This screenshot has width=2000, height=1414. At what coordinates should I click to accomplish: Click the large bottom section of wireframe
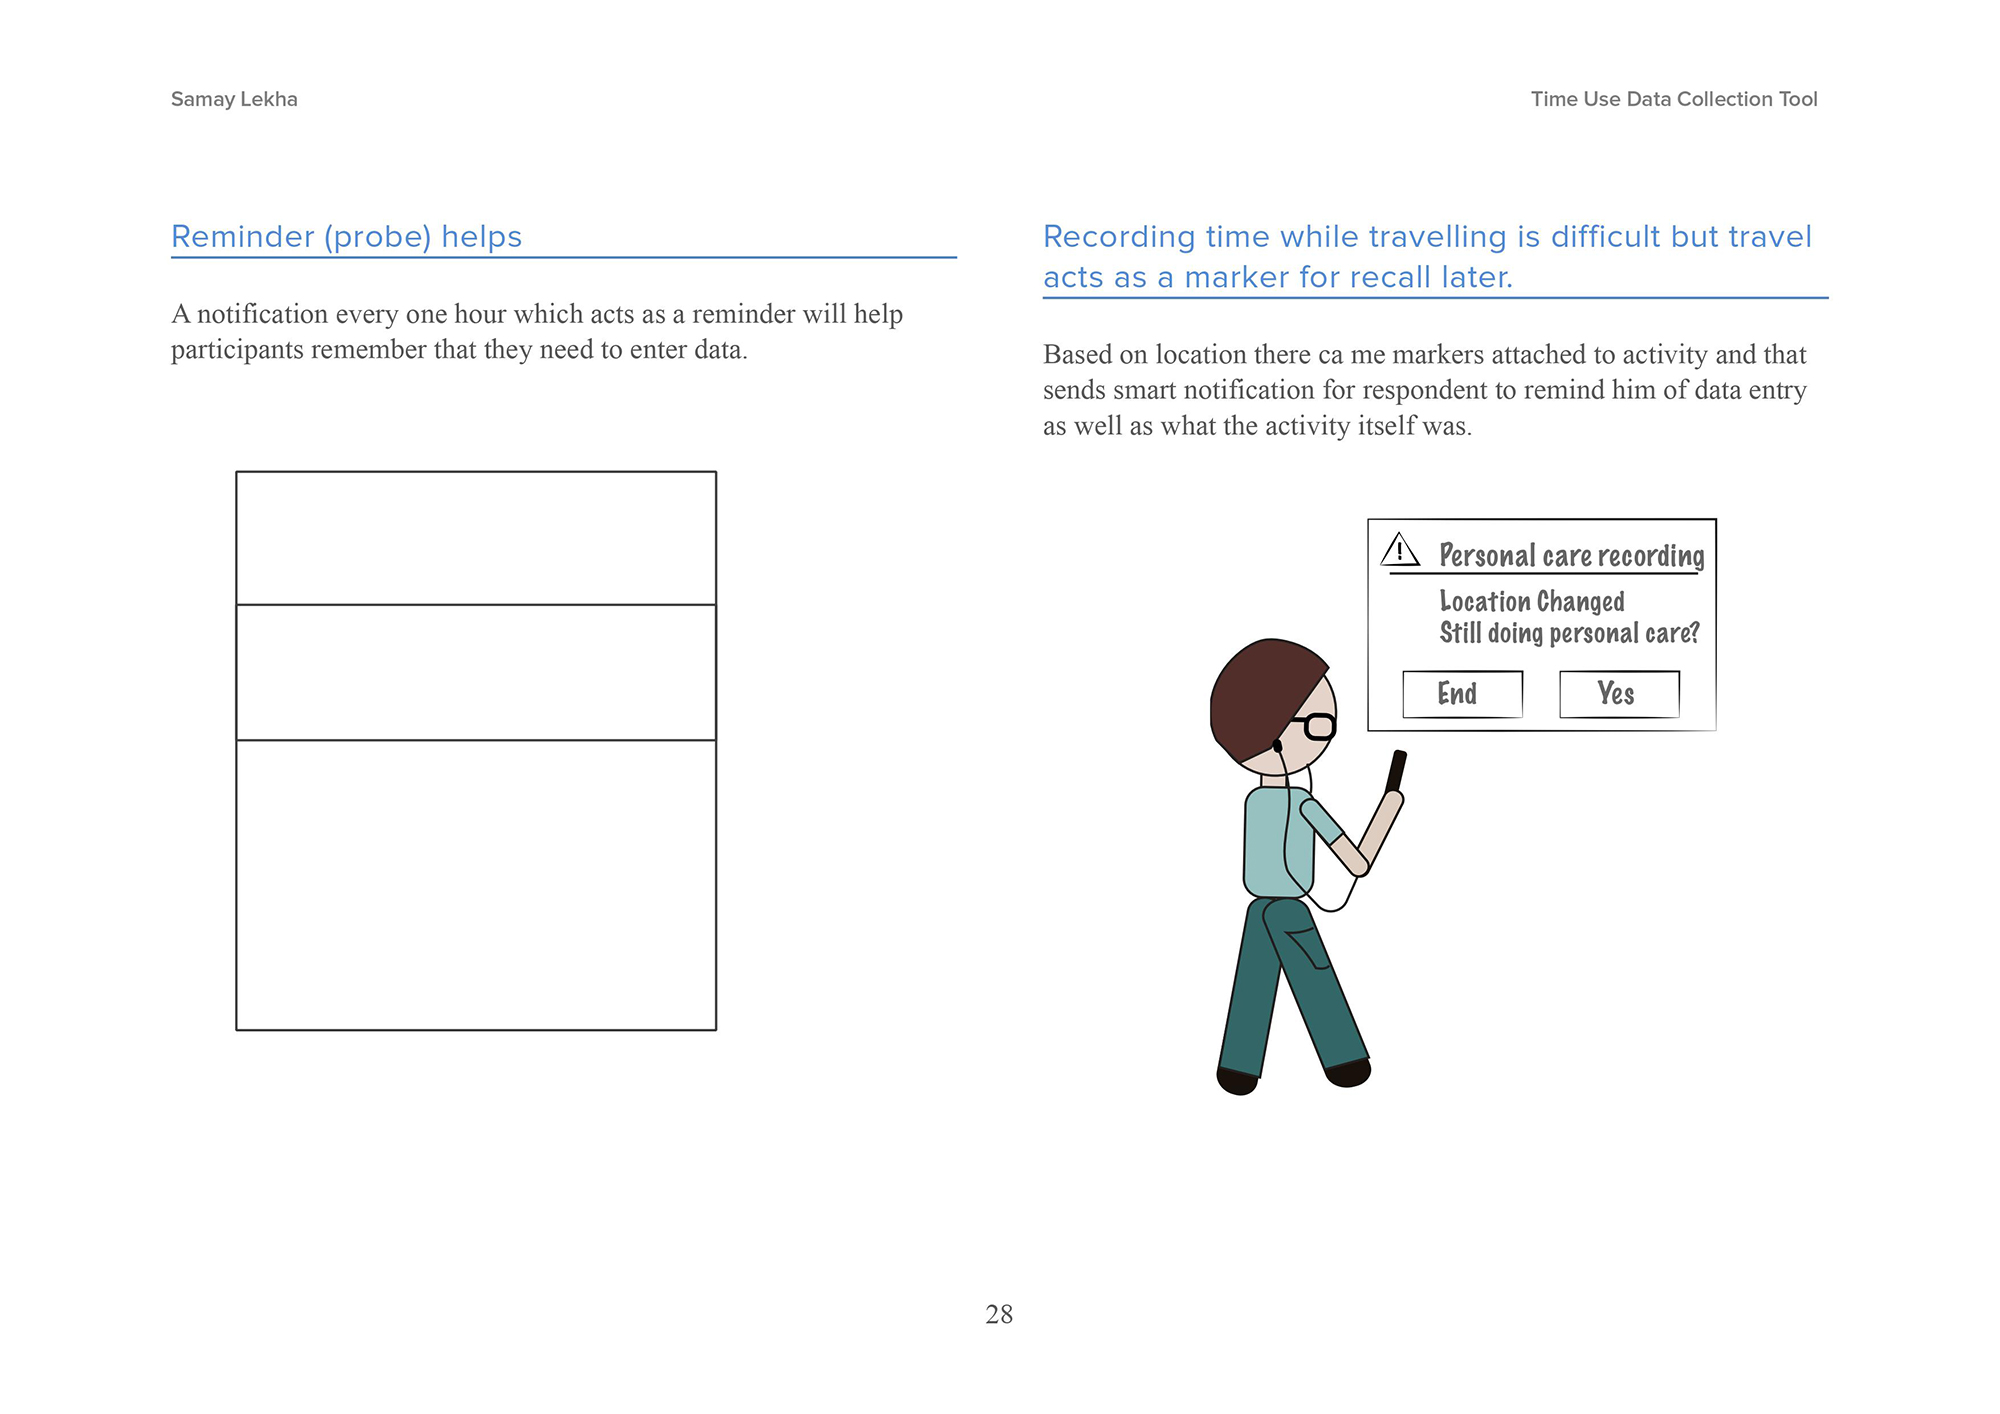pos(476,885)
